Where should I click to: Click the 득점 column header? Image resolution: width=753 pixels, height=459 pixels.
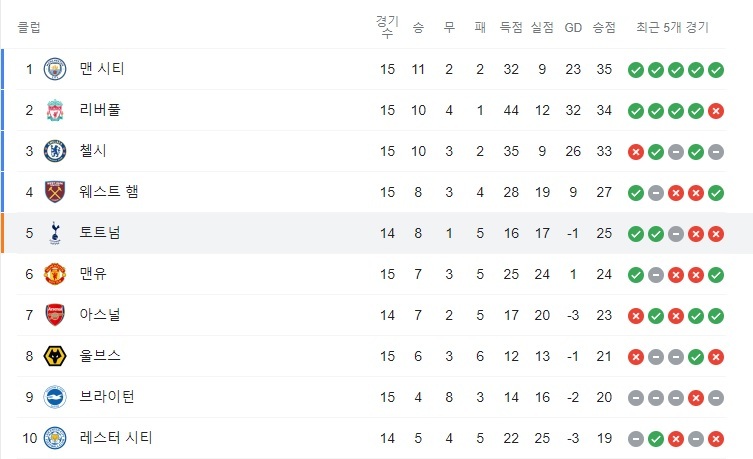[511, 28]
